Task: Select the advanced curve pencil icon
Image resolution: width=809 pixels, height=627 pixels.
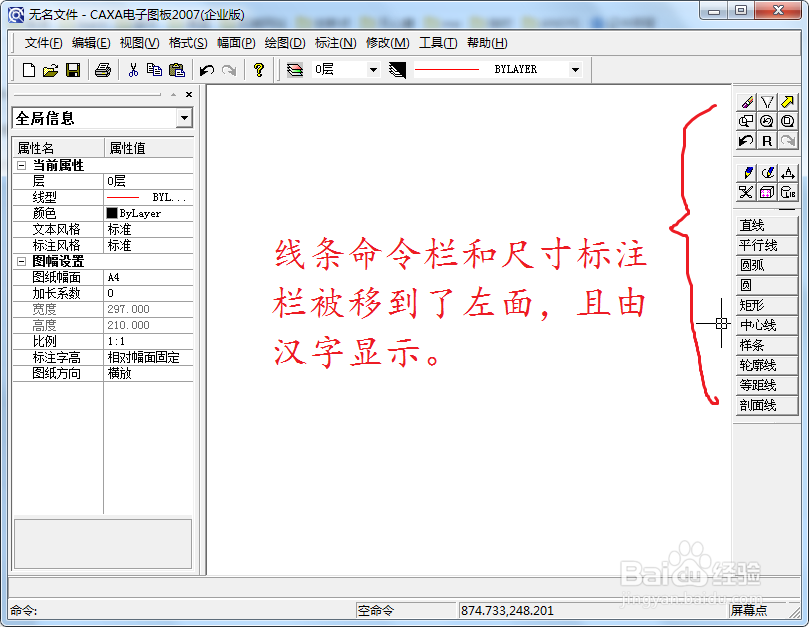Action: (767, 173)
